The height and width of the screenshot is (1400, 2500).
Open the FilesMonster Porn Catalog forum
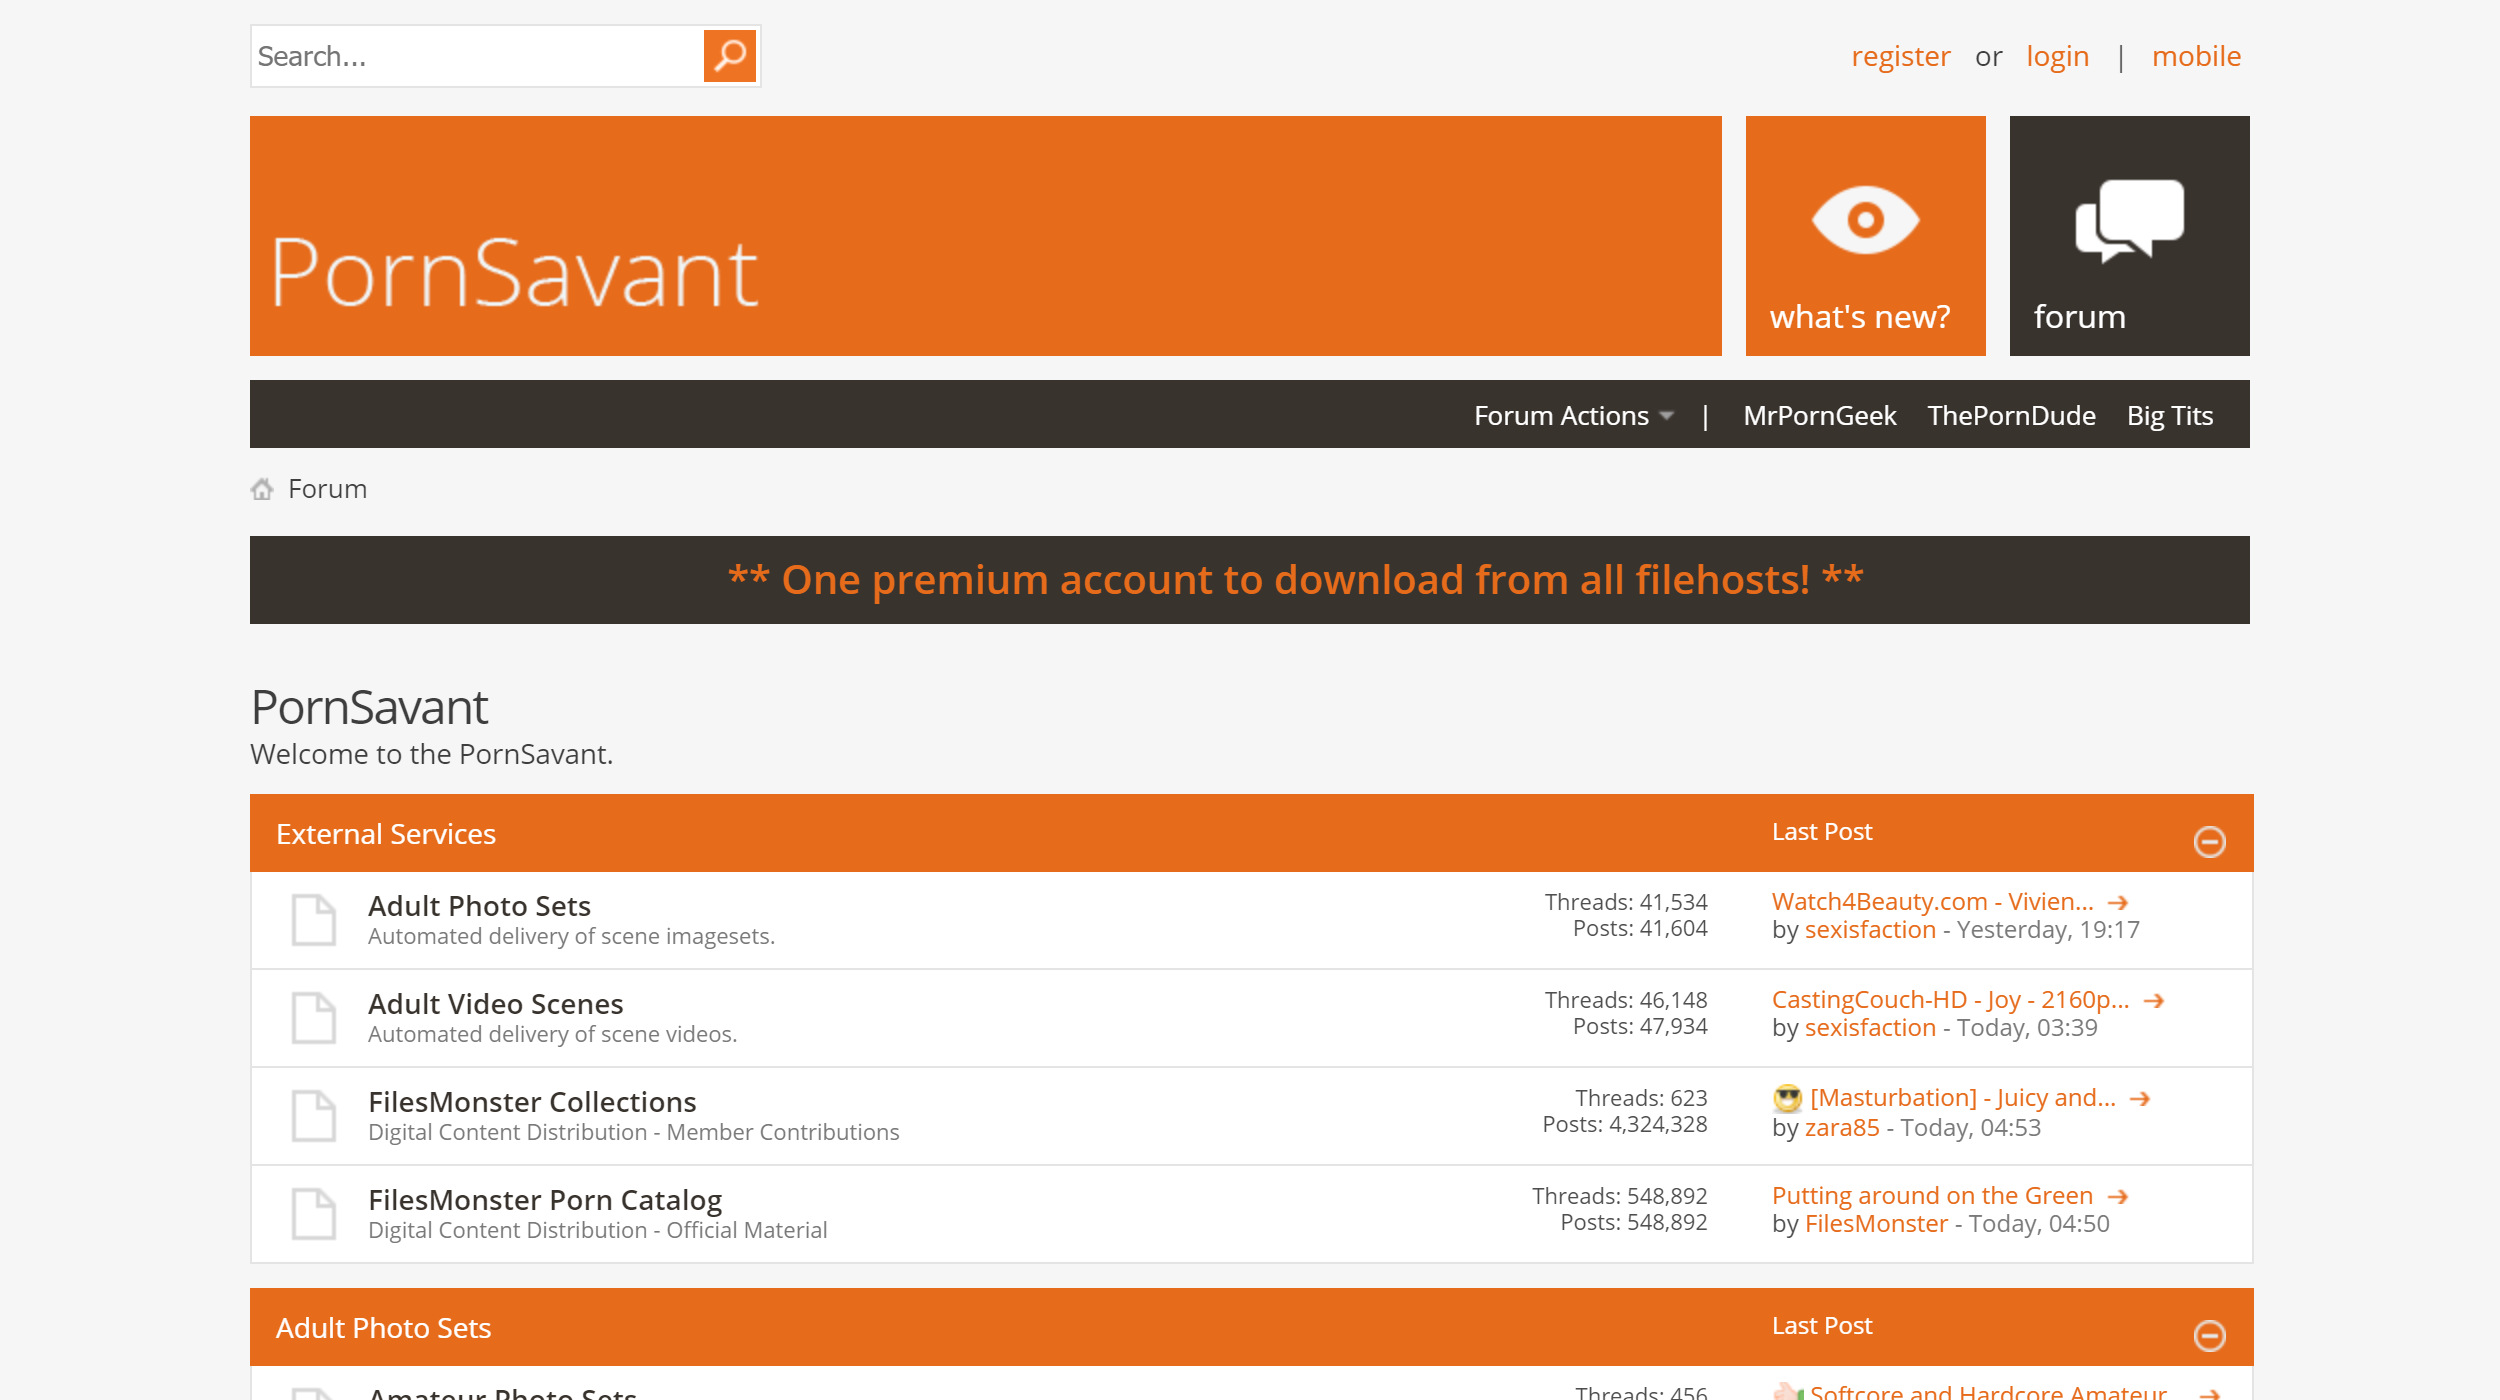click(x=545, y=1200)
